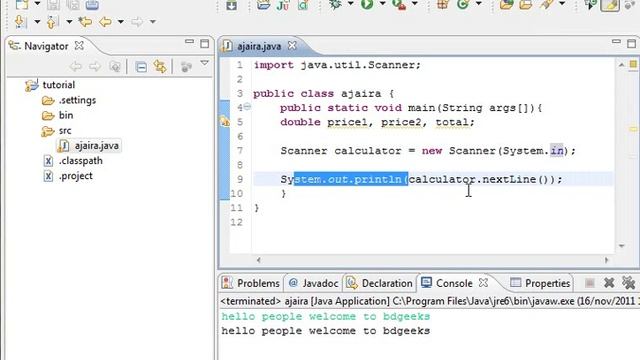The image size is (640, 360).
Task: Click the Open Type icon
Action: [507, 4]
